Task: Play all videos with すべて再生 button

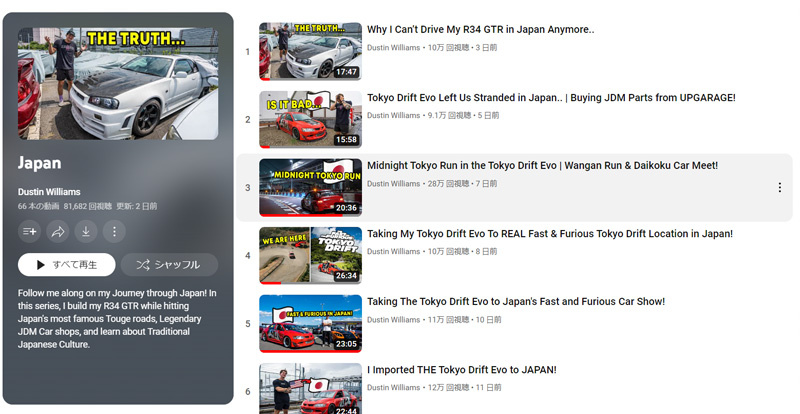Action: [x=67, y=264]
